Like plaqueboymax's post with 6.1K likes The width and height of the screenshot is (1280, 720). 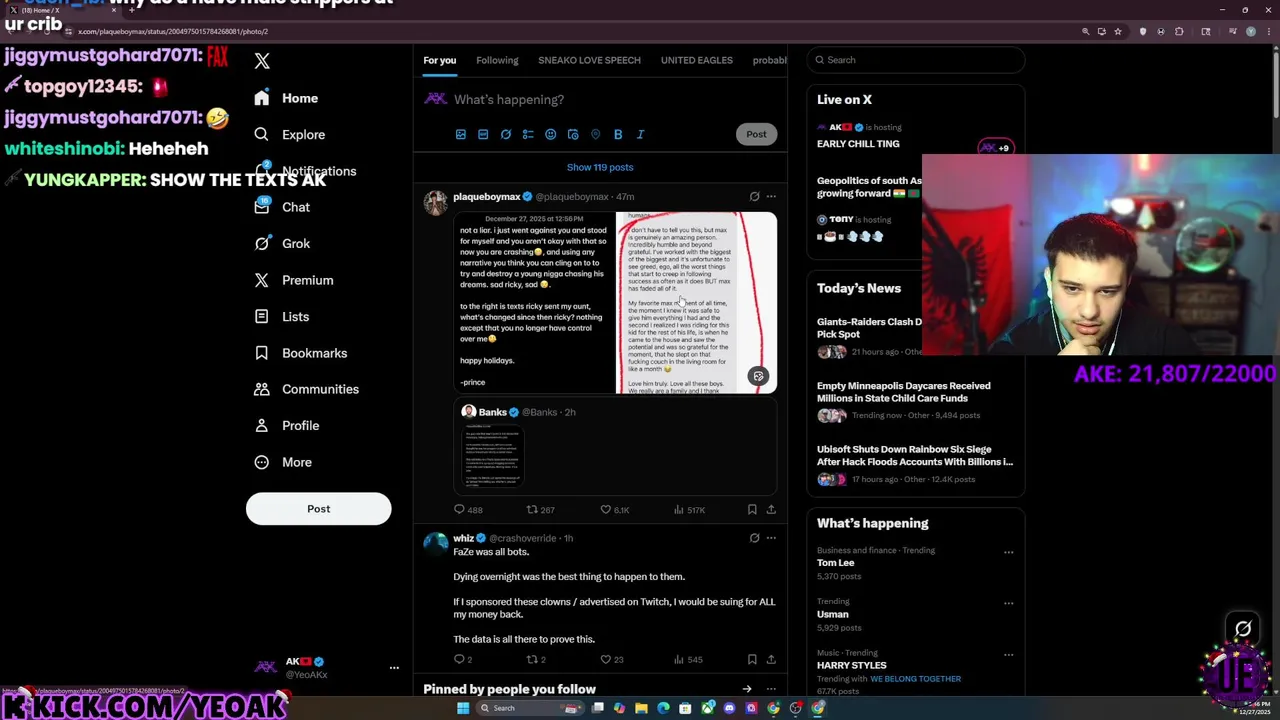tap(614, 510)
